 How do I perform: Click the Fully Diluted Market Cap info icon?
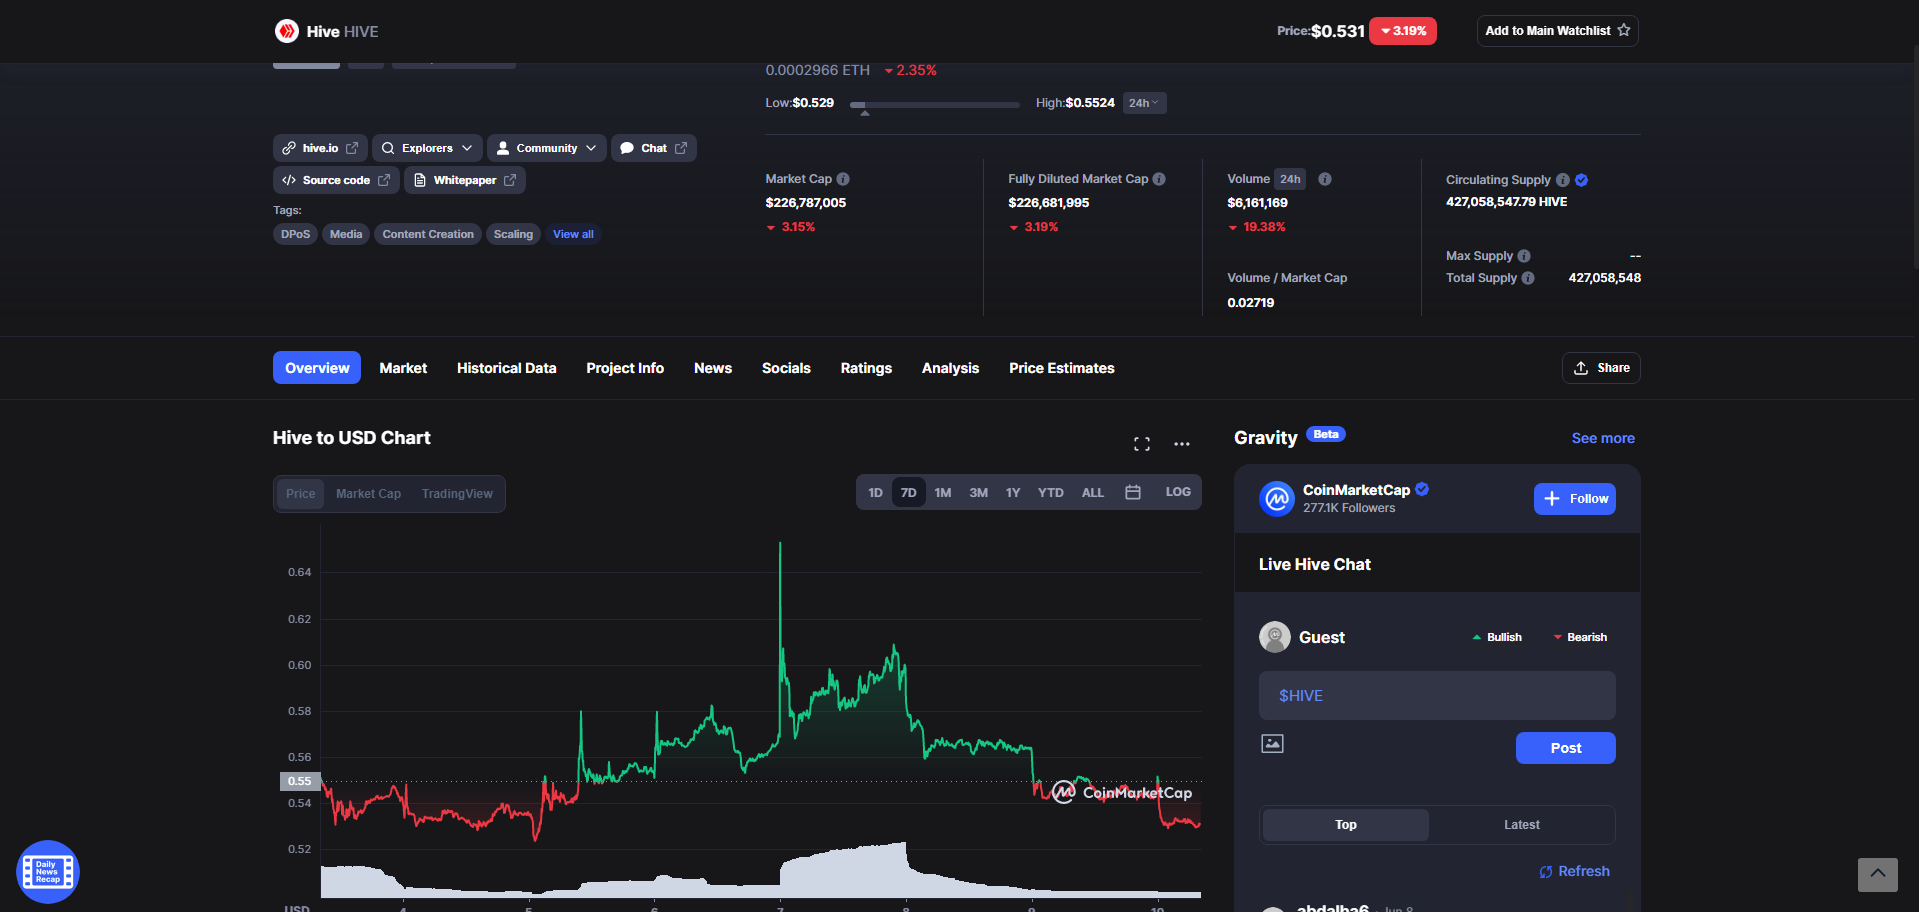pyautogui.click(x=1159, y=179)
